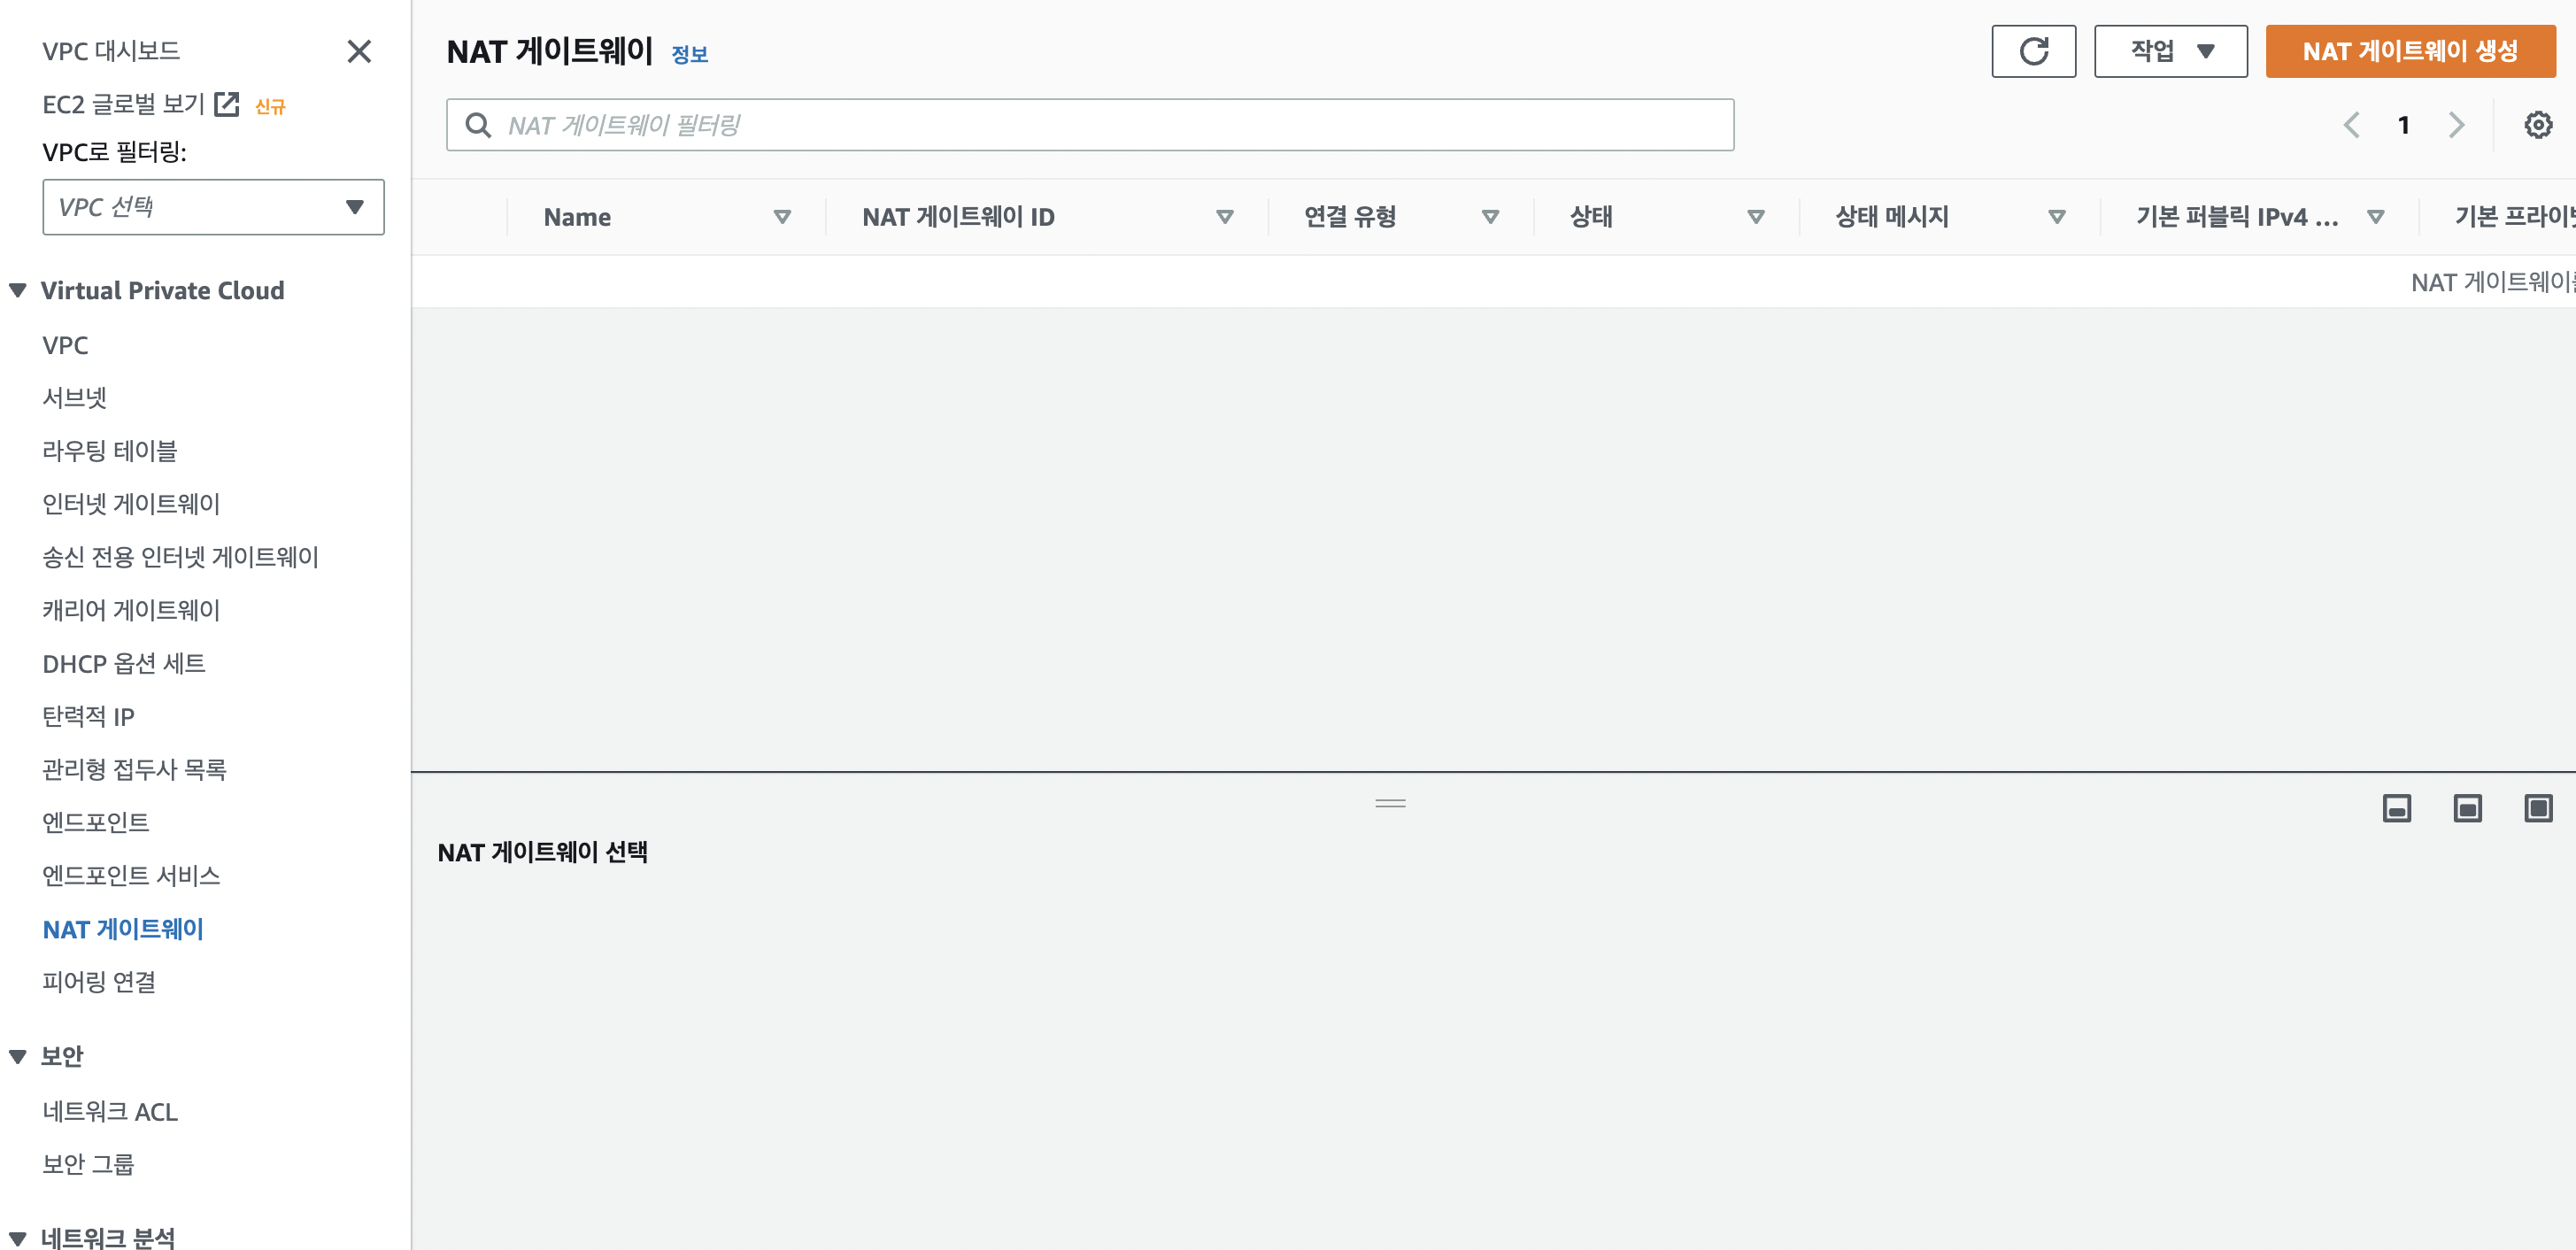
Task: Open EC2 global view external link icon
Action: point(228,104)
